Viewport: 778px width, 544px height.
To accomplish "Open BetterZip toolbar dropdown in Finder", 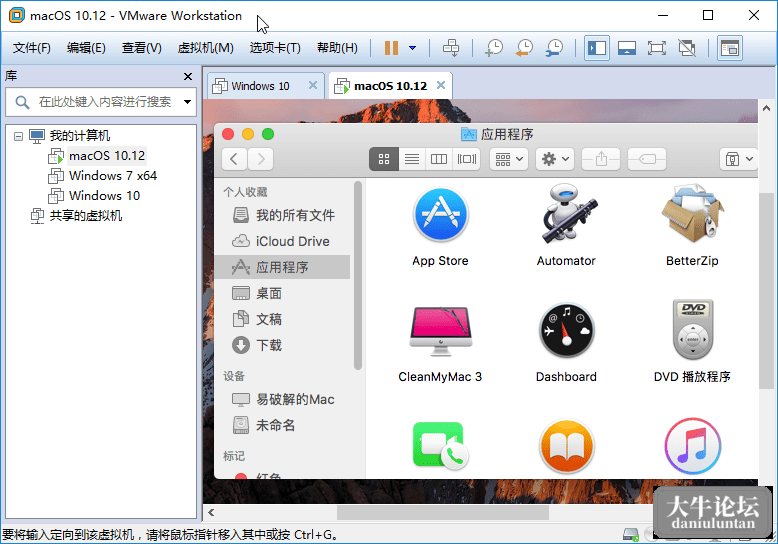I will coord(739,159).
